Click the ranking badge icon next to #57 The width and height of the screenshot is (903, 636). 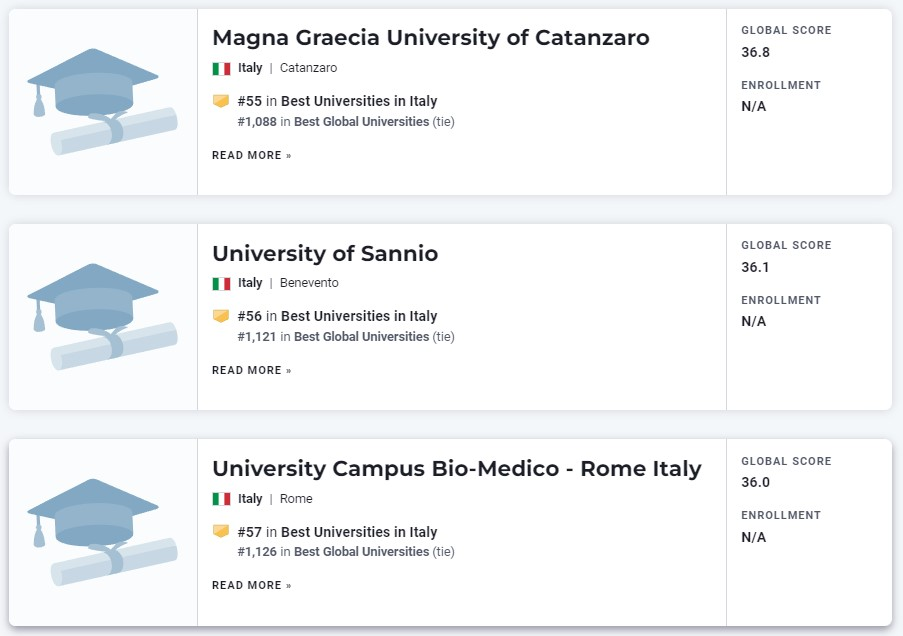pyautogui.click(x=221, y=531)
